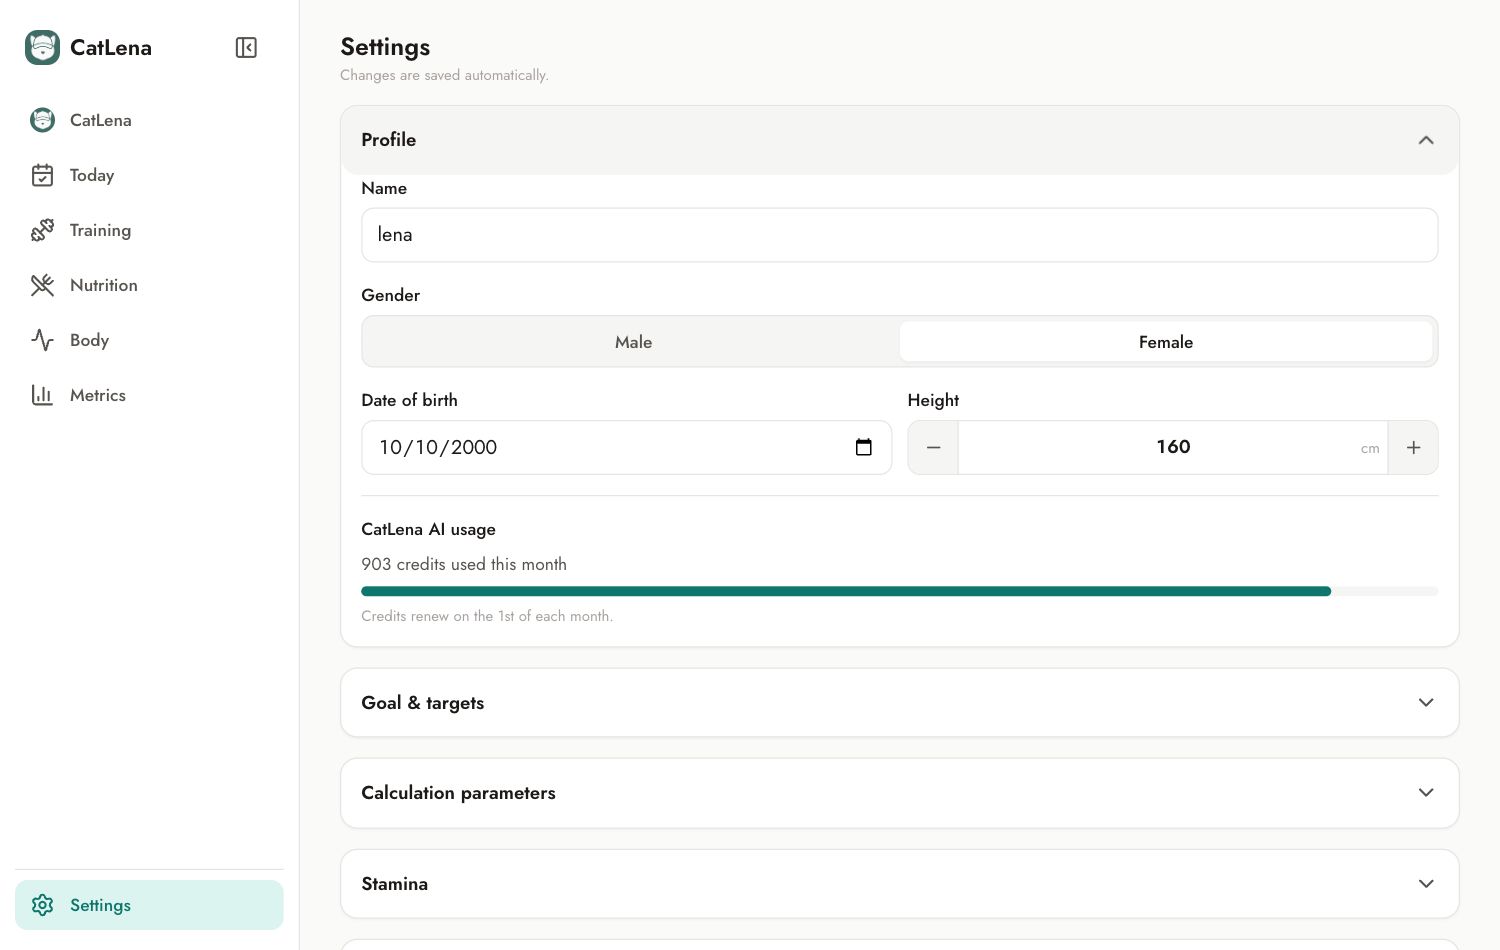Image resolution: width=1500 pixels, height=950 pixels.
Task: Click the Height field label
Action: (933, 400)
